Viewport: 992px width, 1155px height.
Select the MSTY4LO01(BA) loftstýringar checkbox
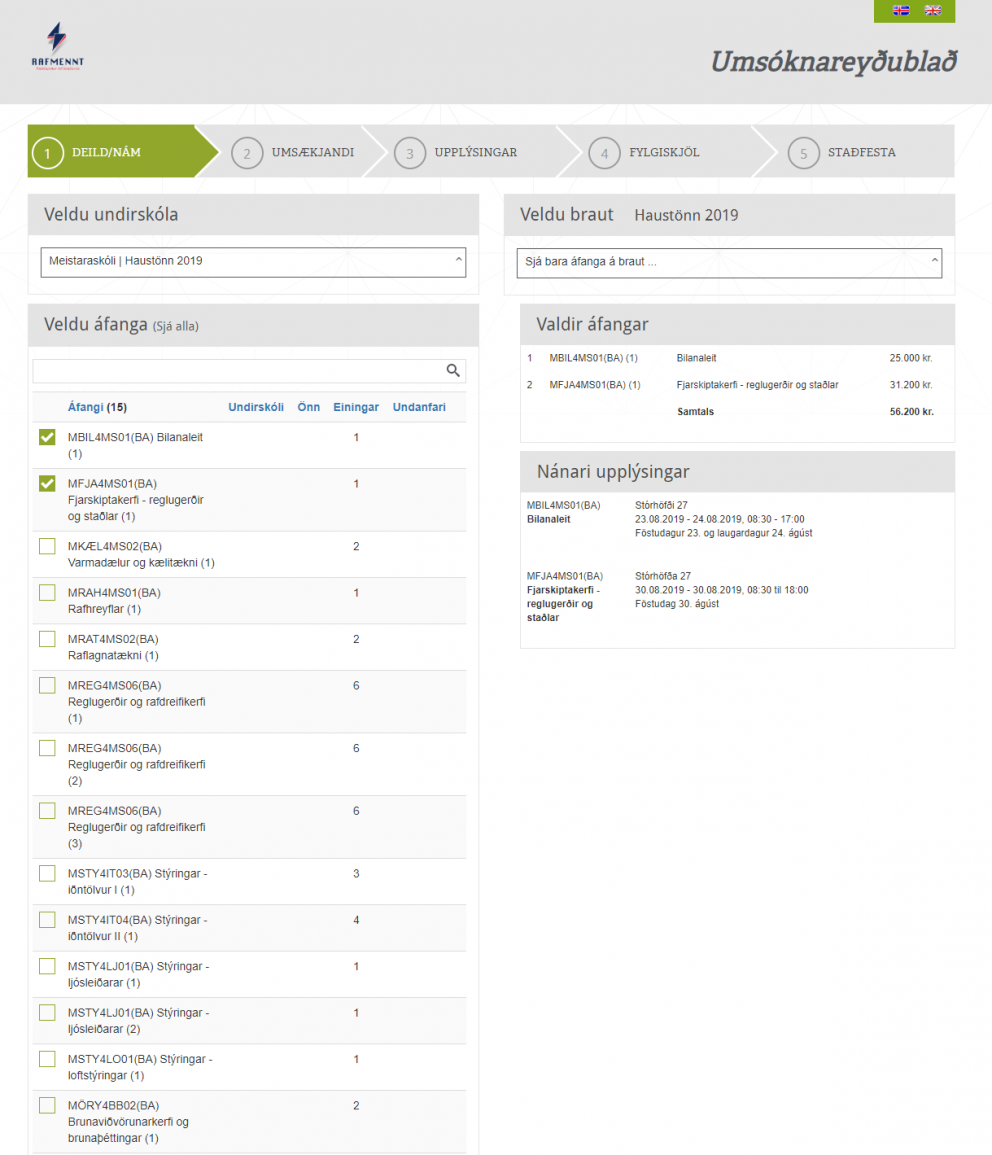[47, 1059]
